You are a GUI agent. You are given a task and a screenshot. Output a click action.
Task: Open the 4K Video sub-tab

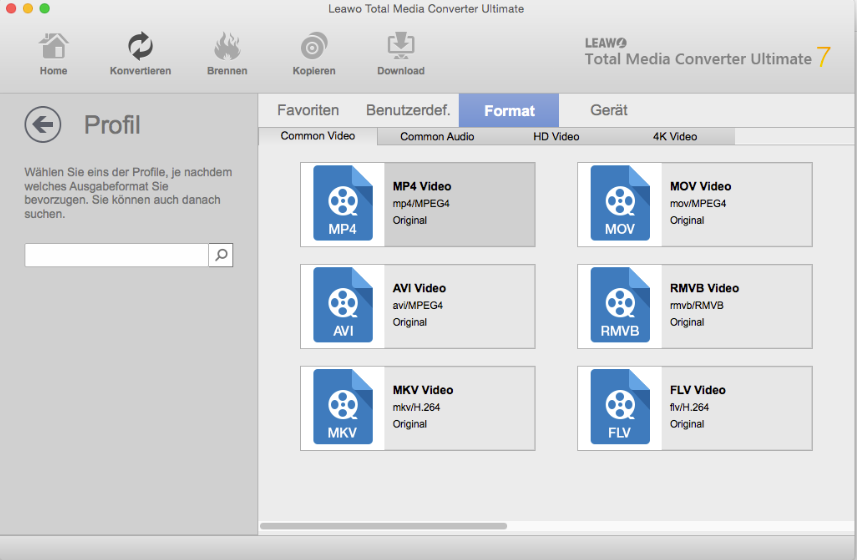coord(675,136)
